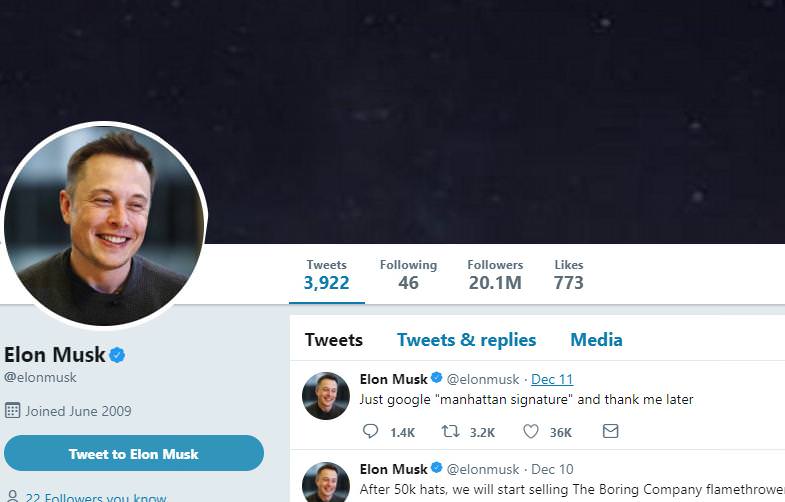Open the Dec 11 tweet date link
The image size is (785, 502).
552,379
